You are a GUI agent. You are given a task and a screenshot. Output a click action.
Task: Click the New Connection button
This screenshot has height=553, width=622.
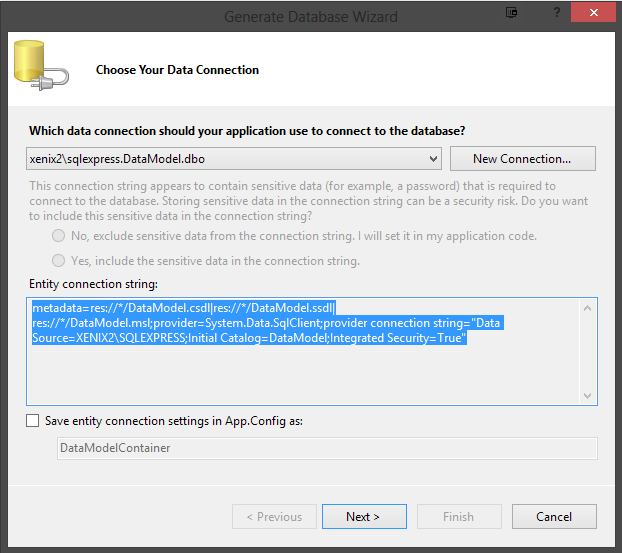tap(522, 159)
